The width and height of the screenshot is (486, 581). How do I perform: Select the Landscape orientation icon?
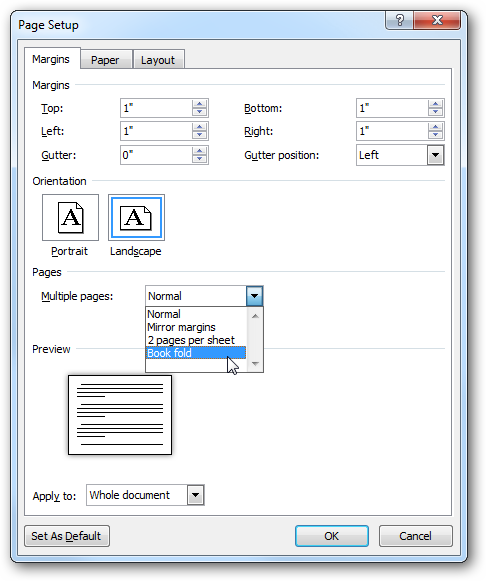136,218
